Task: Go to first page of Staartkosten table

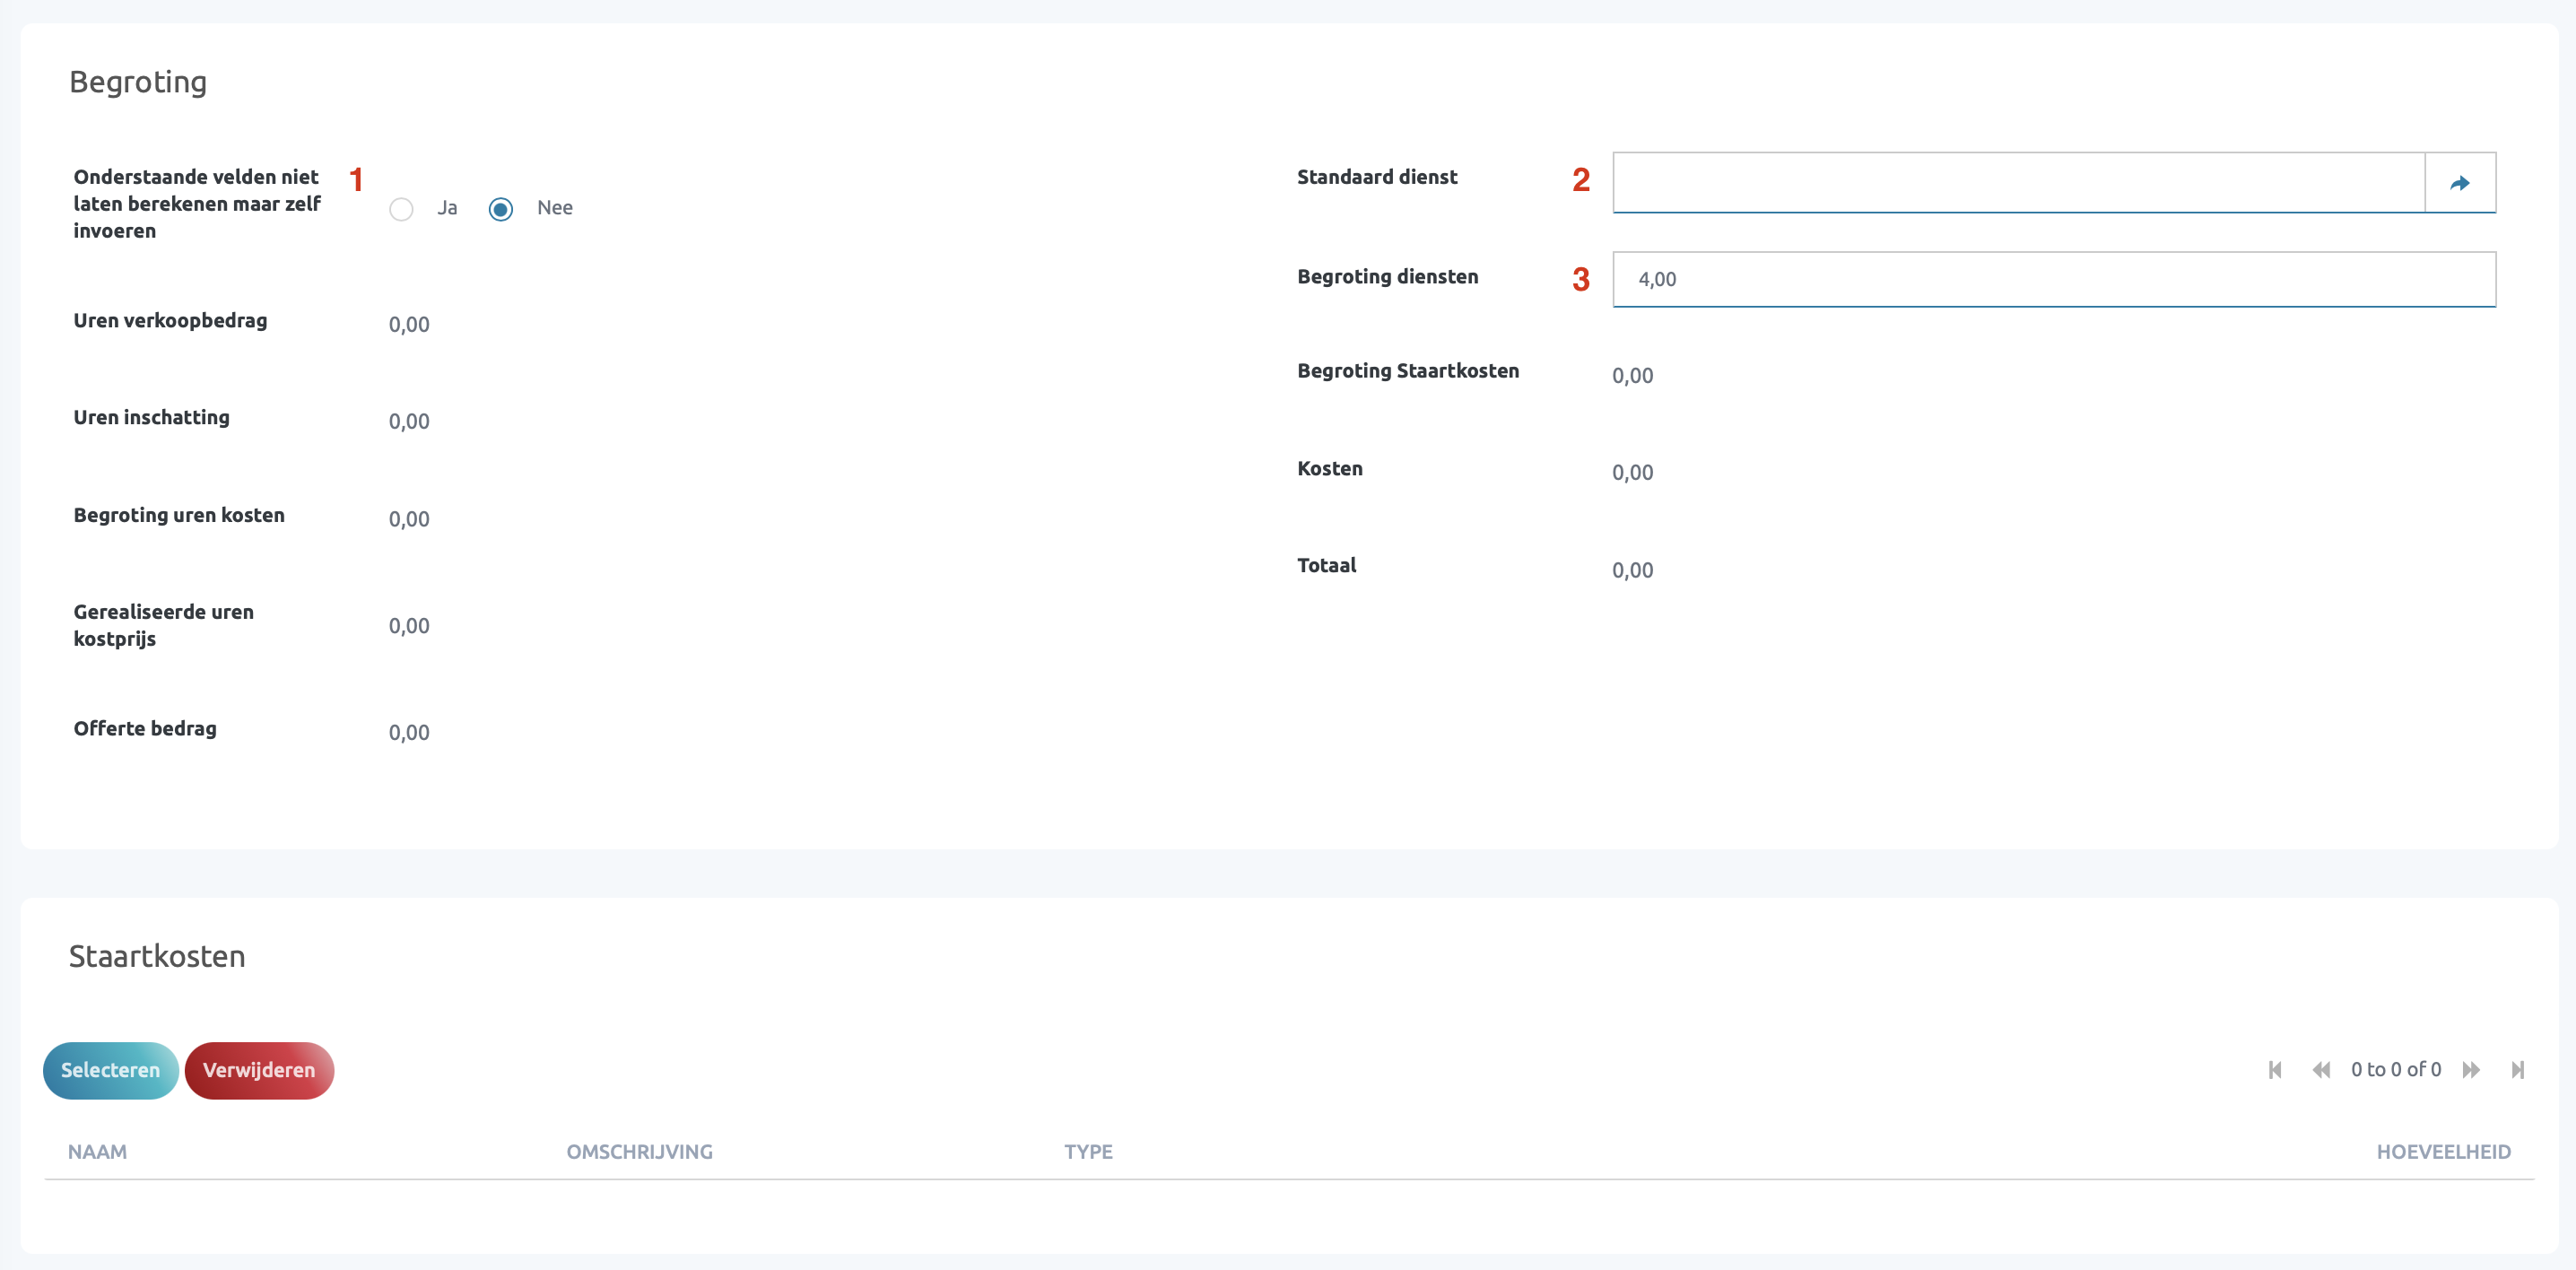Action: [2275, 1070]
